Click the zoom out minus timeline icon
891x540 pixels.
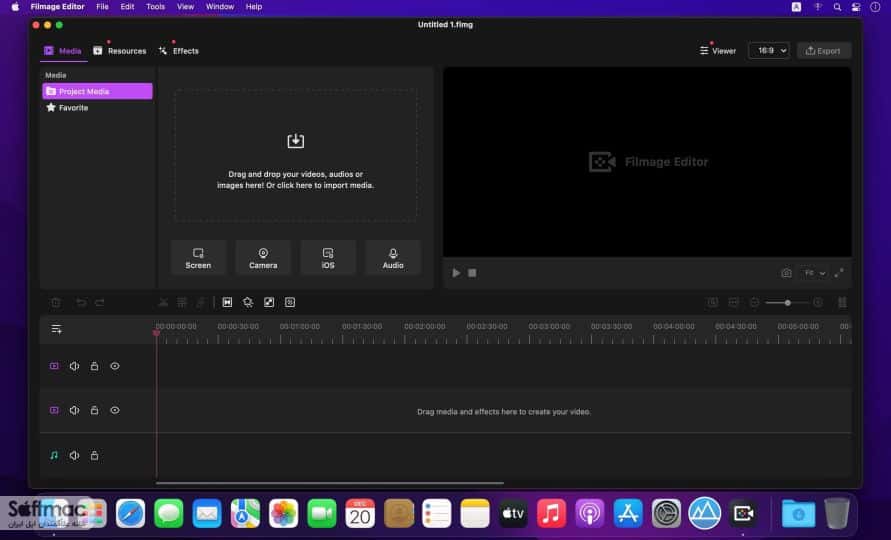point(755,302)
